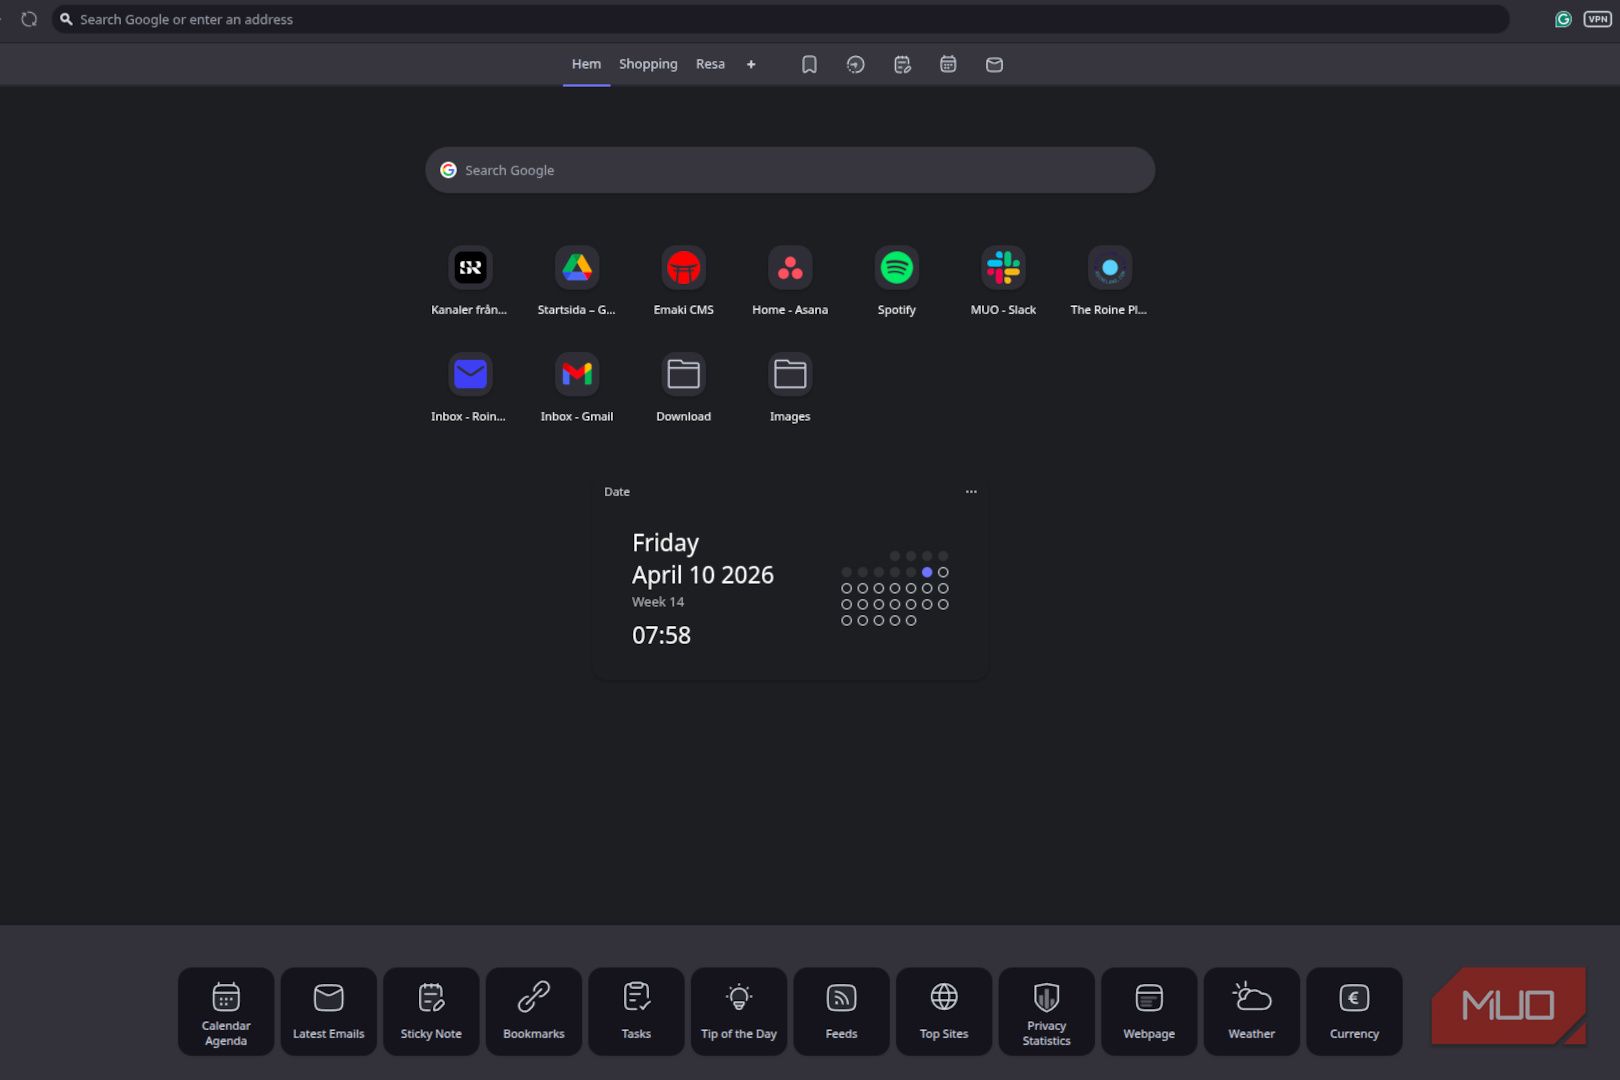
Task: Switch to the Shopping tab
Action: pos(648,64)
